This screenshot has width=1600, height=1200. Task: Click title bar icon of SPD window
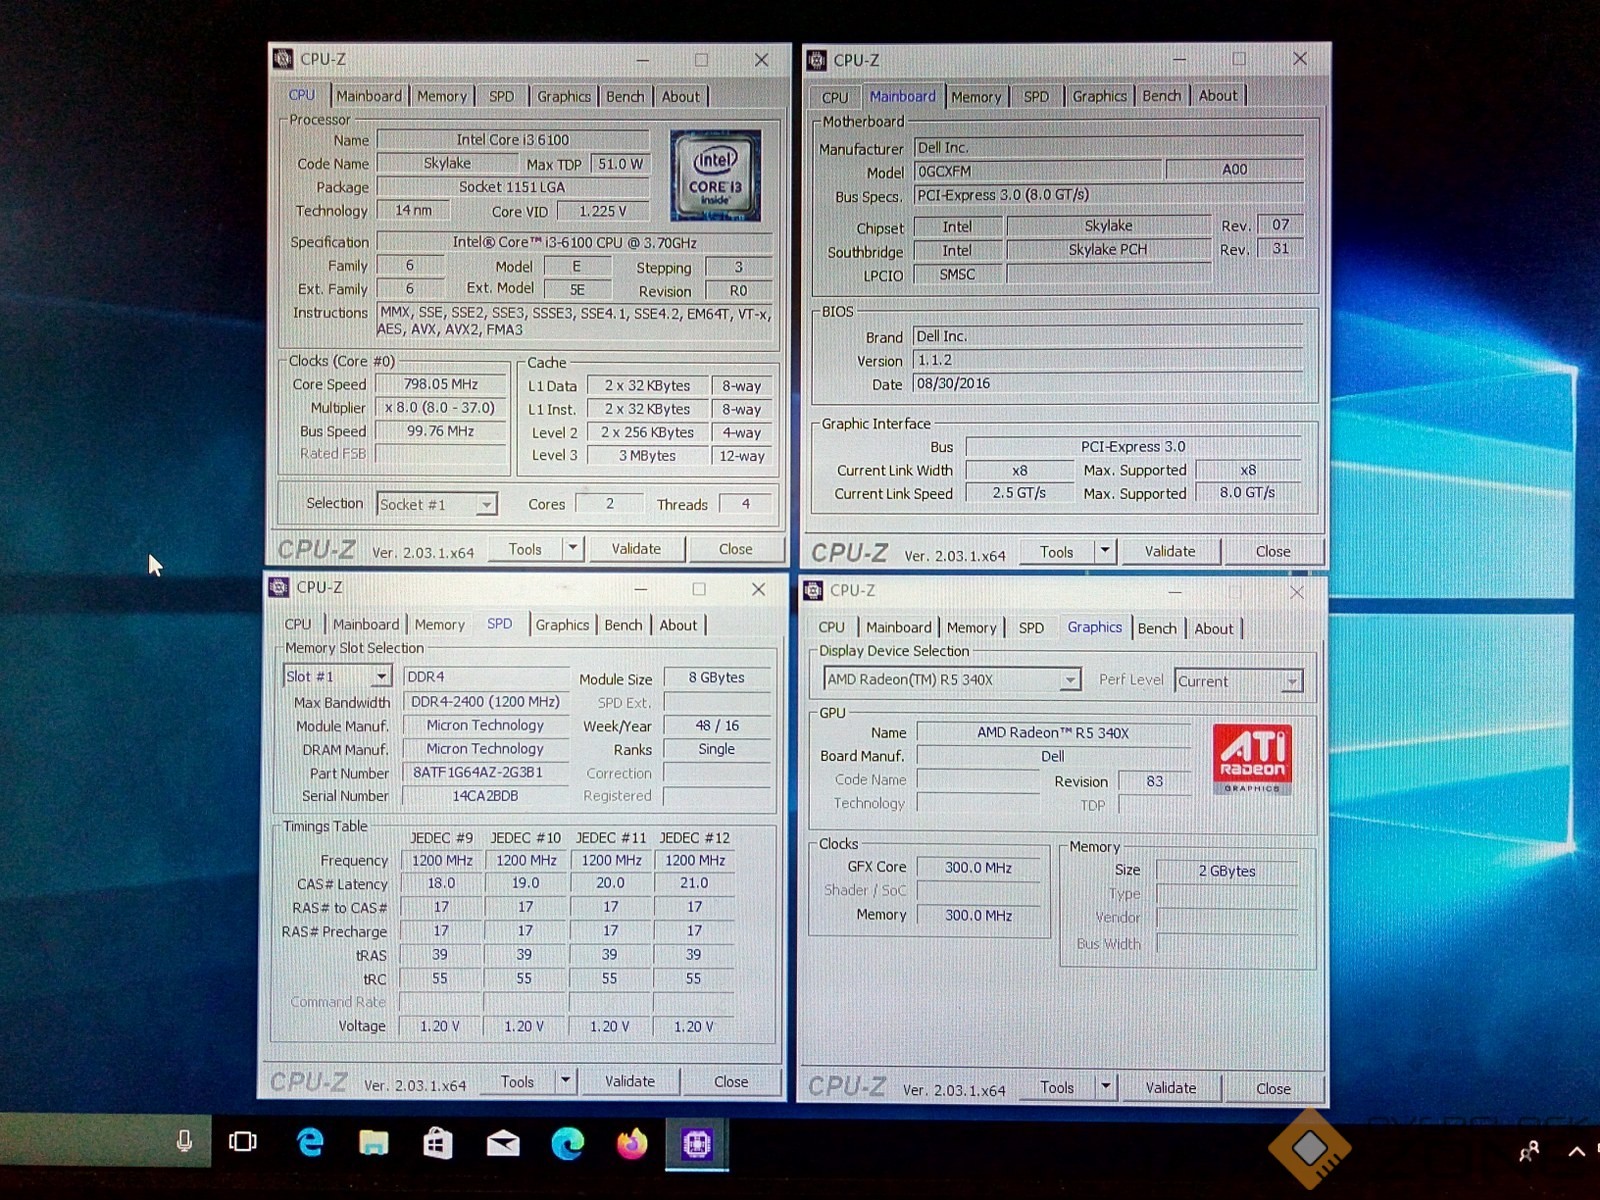pos(279,587)
